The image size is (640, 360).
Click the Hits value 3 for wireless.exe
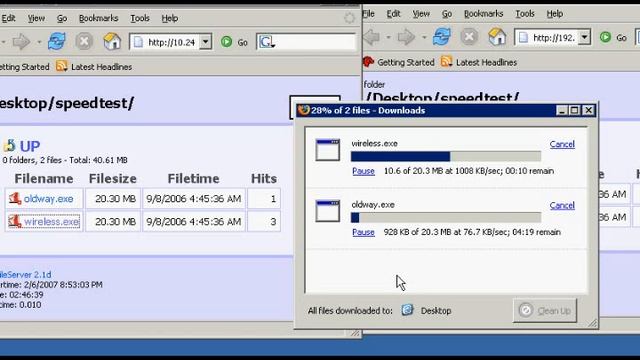click(x=273, y=222)
